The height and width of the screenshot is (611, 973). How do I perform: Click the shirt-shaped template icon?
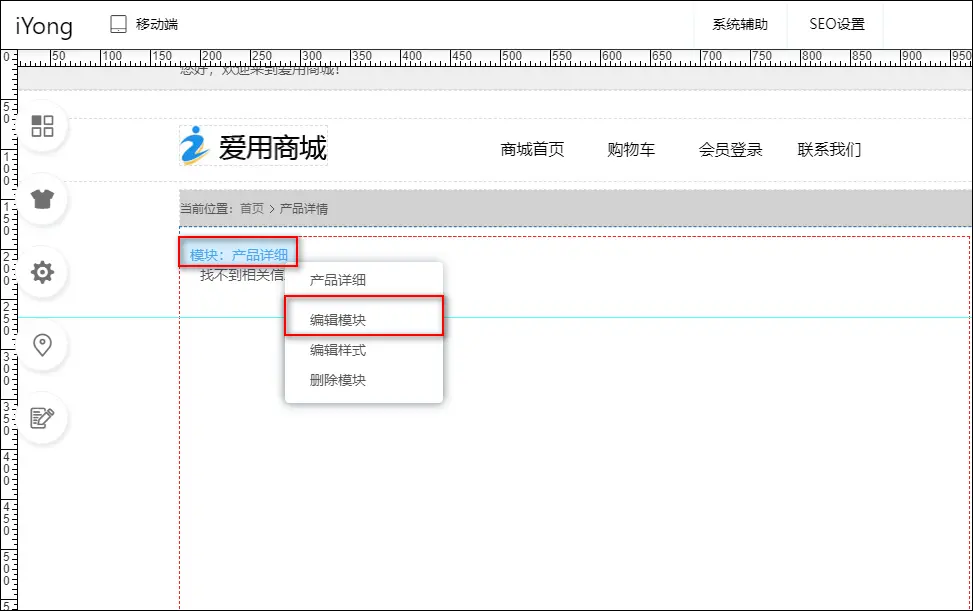tap(43, 199)
